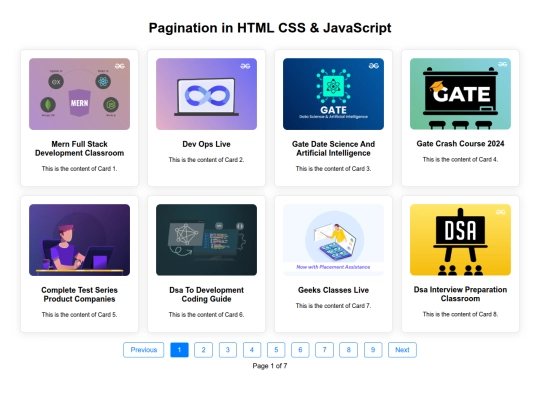Click the MongoDB leaf icon
The height and width of the screenshot is (405, 540).
click(48, 105)
